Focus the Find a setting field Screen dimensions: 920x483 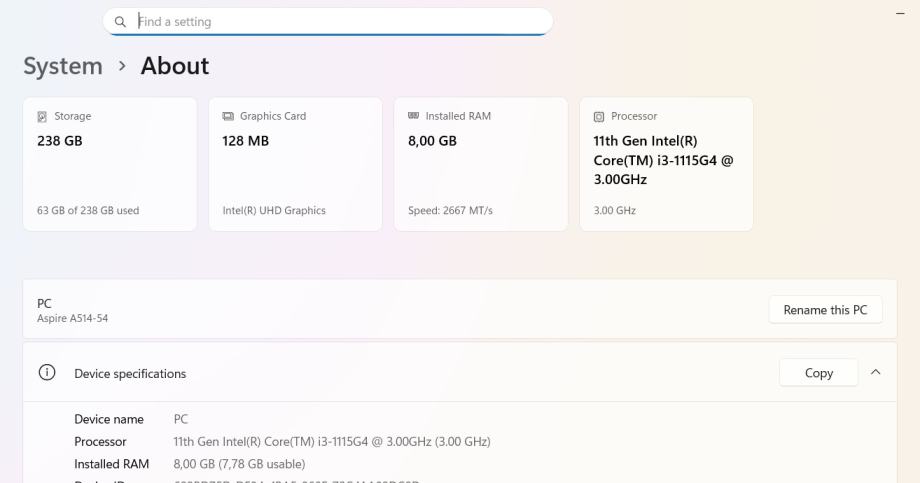(340, 21)
